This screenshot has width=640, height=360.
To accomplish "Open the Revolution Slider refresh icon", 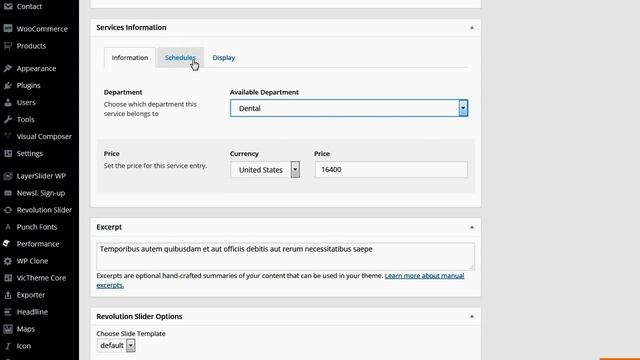I will click(x=8, y=210).
